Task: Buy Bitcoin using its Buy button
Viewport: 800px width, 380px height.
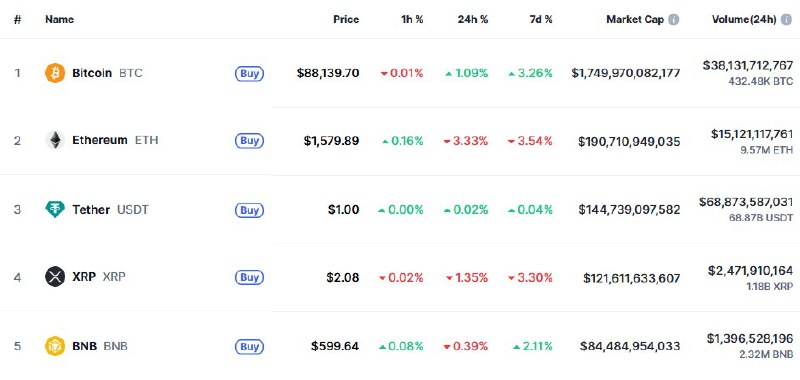Action: tap(249, 73)
